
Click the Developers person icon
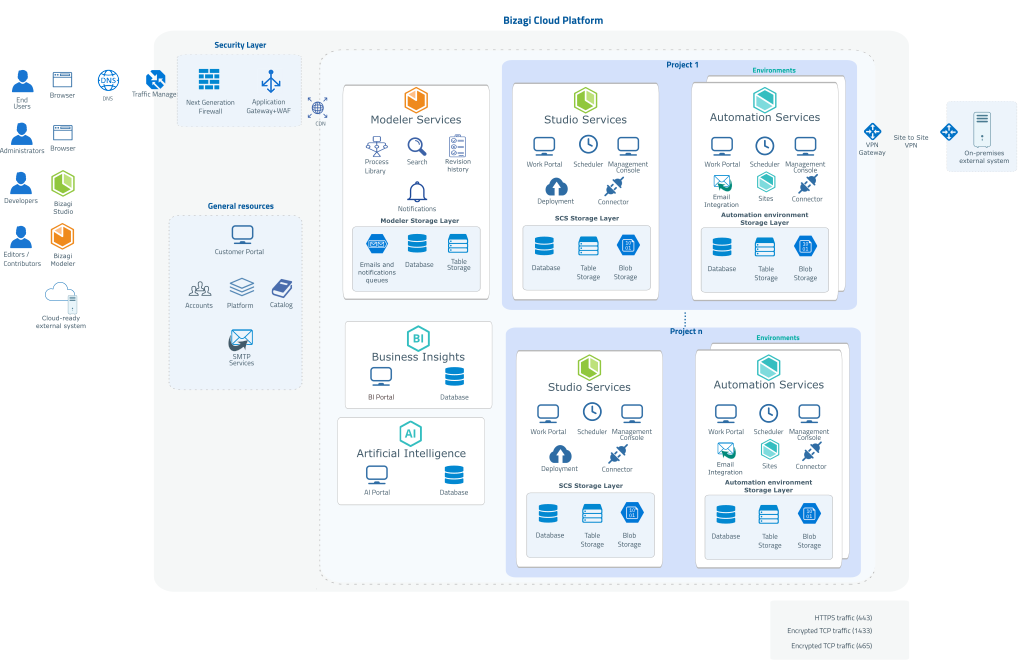coord(22,184)
